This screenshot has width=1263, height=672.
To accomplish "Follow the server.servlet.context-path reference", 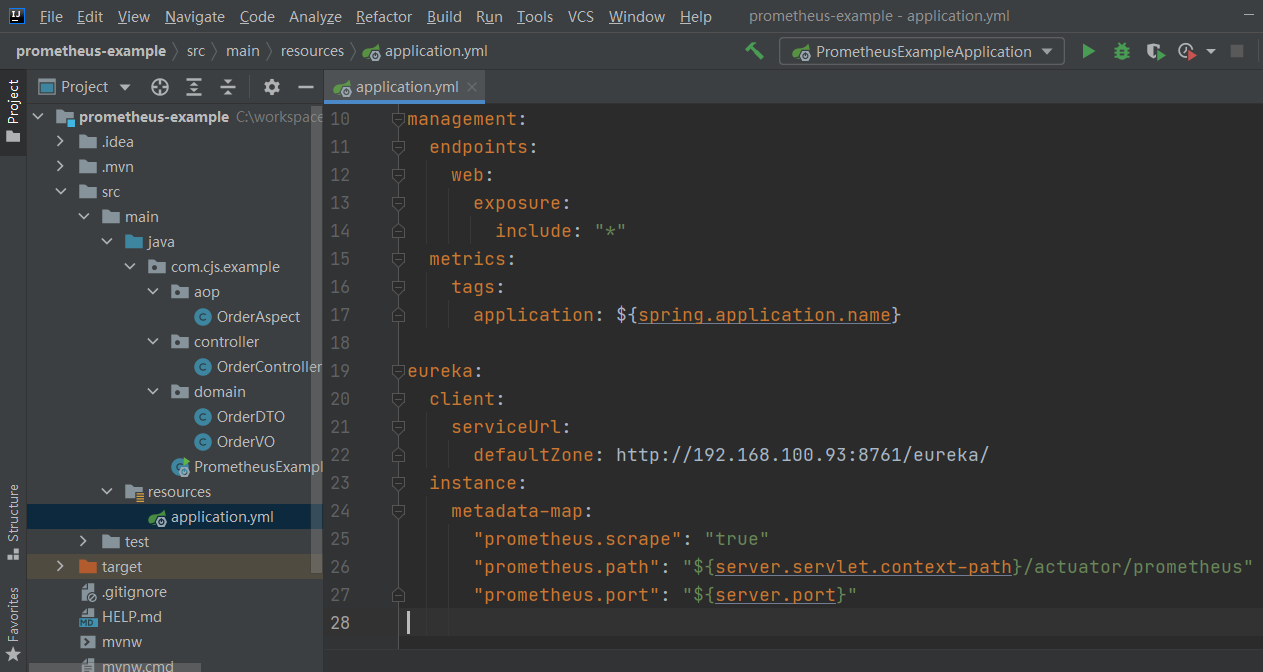I will click(x=864, y=567).
